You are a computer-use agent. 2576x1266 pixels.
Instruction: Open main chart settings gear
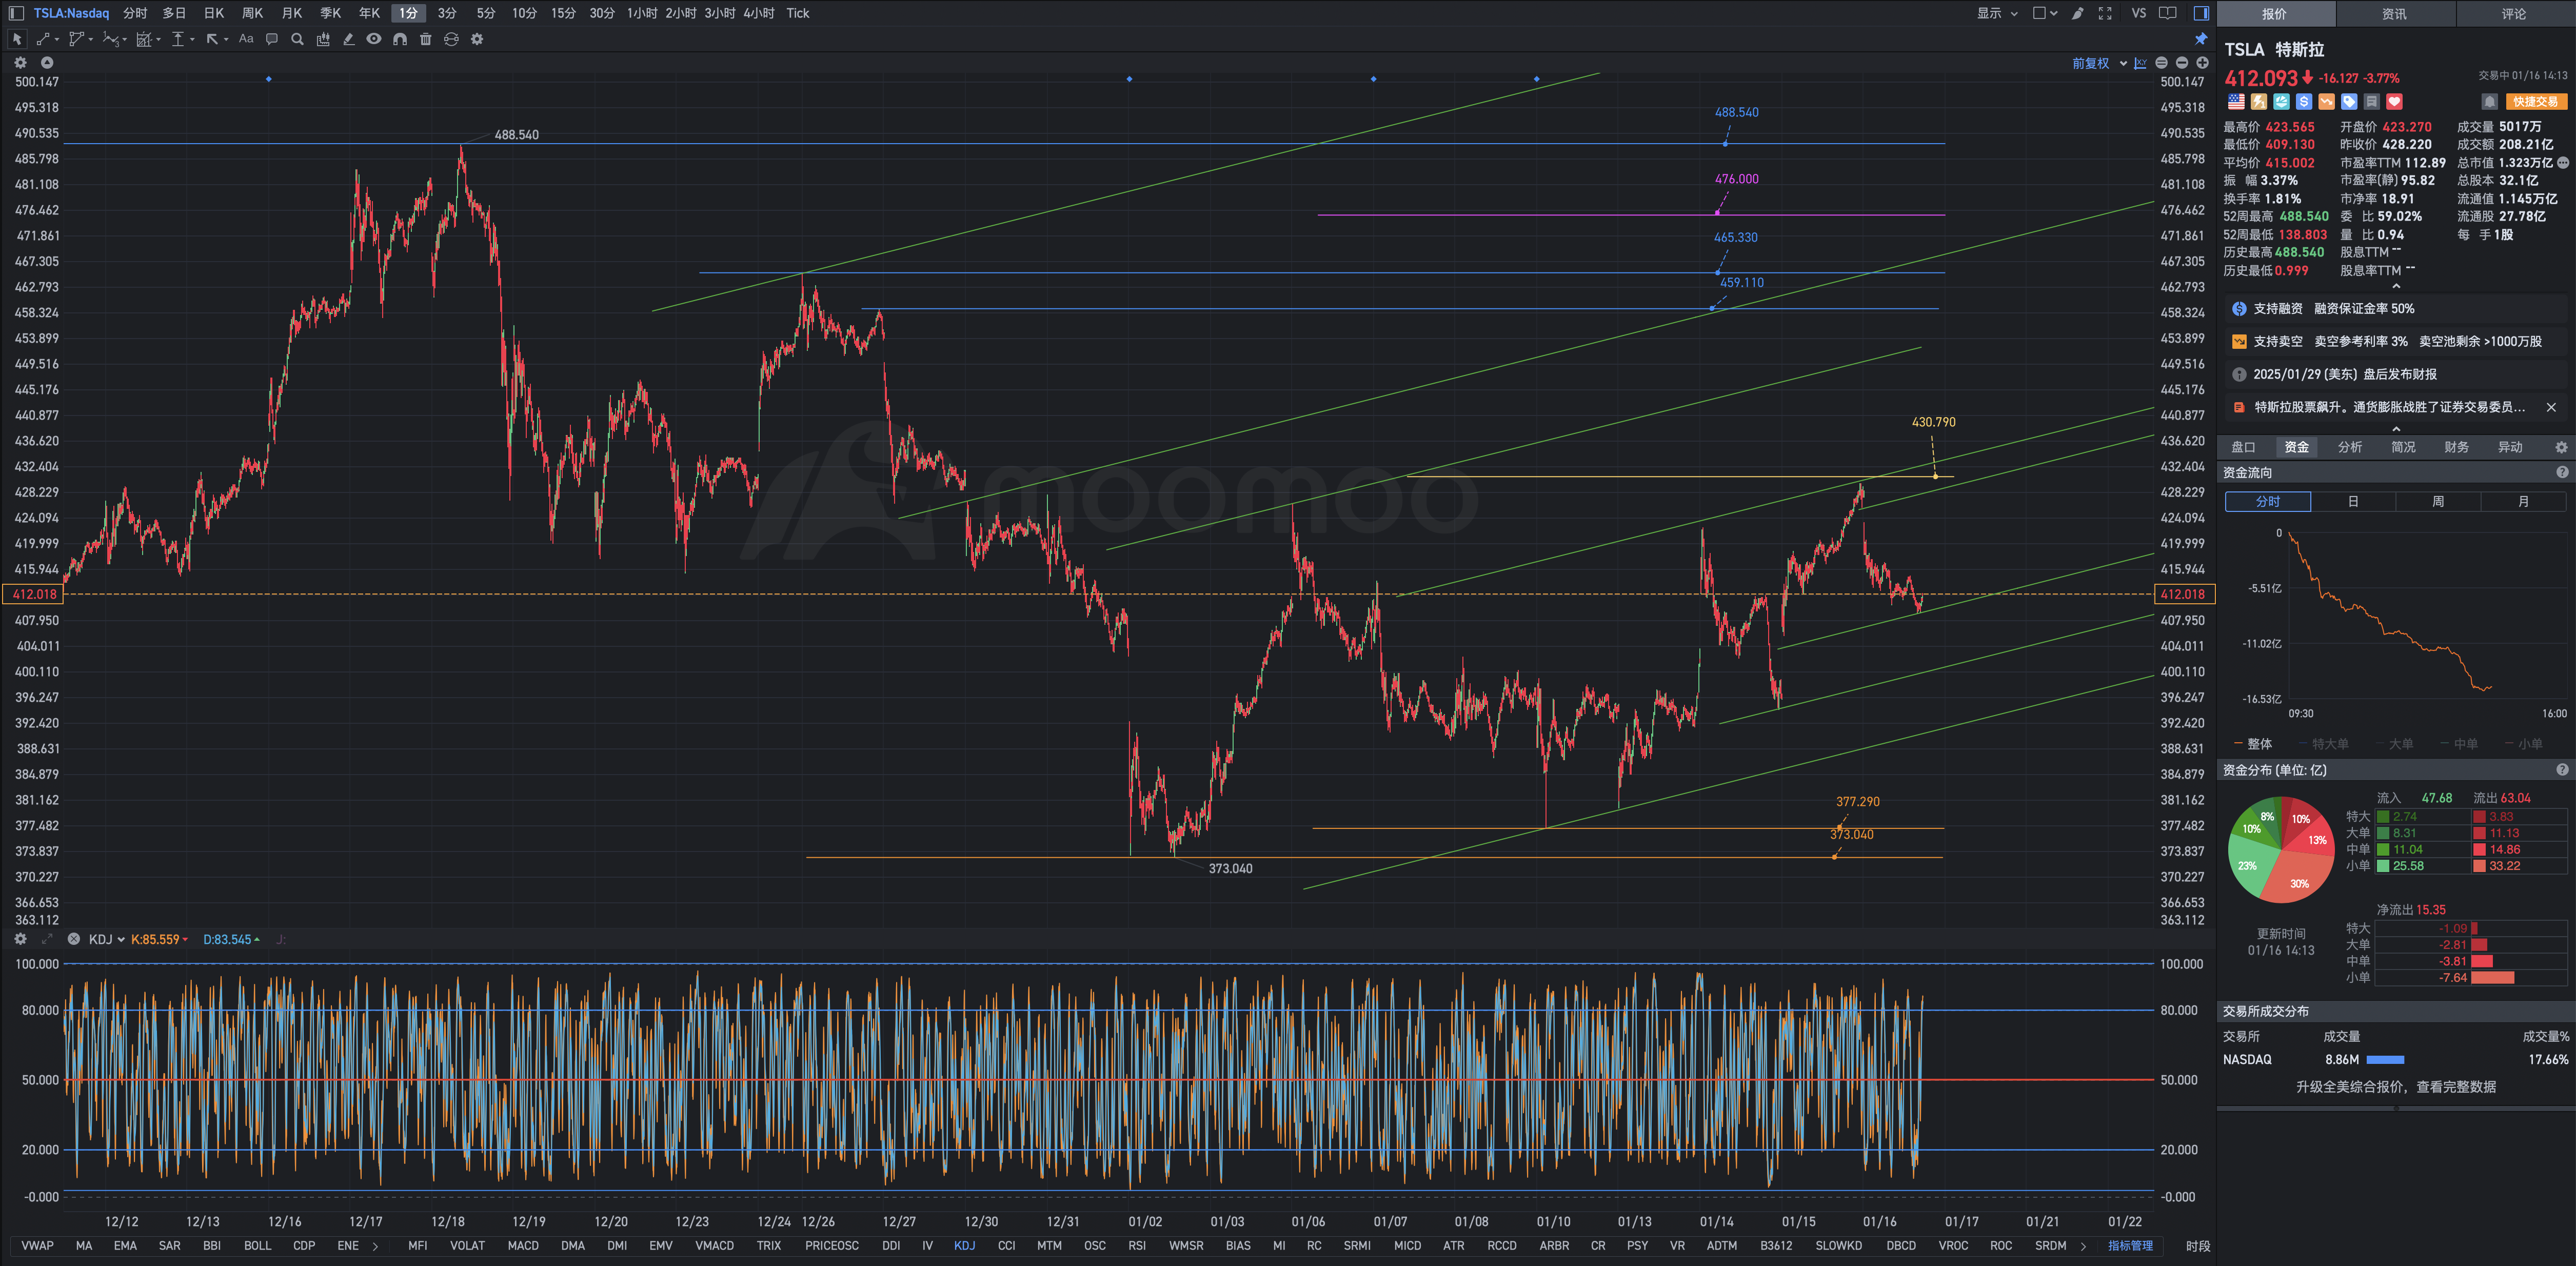[20, 62]
